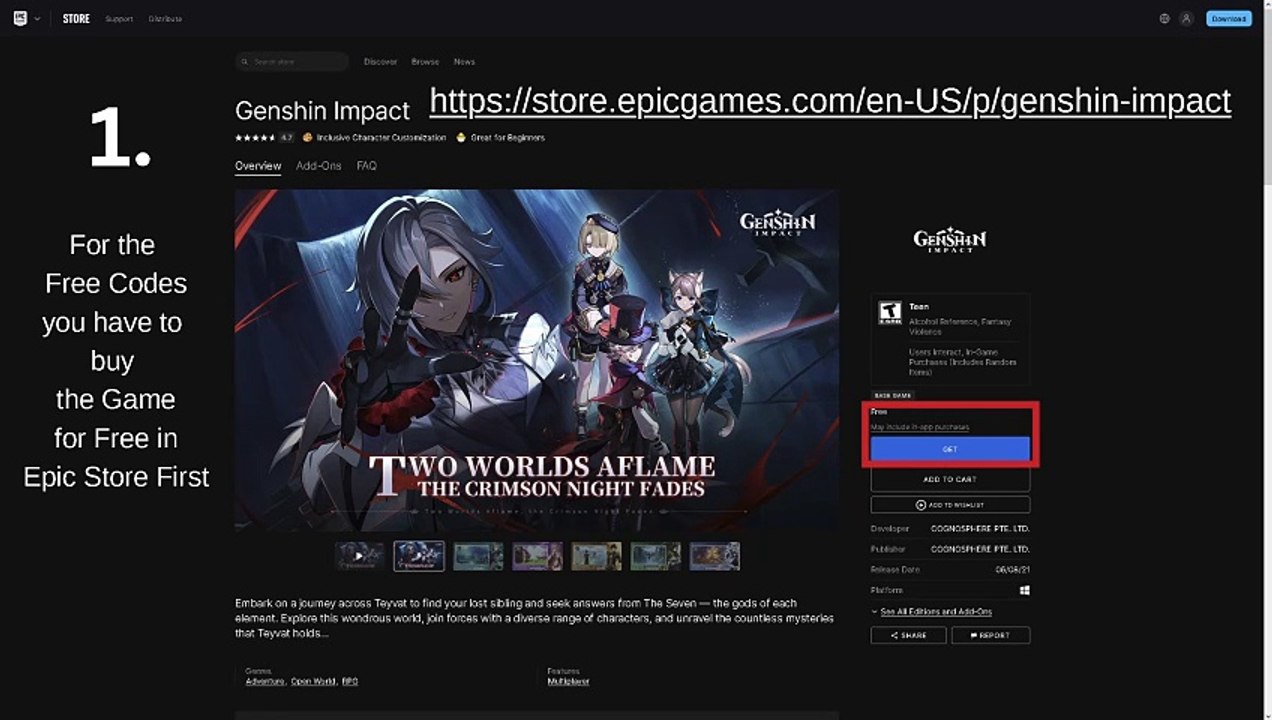The image size is (1272, 720).
Task: Click the SHARE button
Action: (x=908, y=635)
